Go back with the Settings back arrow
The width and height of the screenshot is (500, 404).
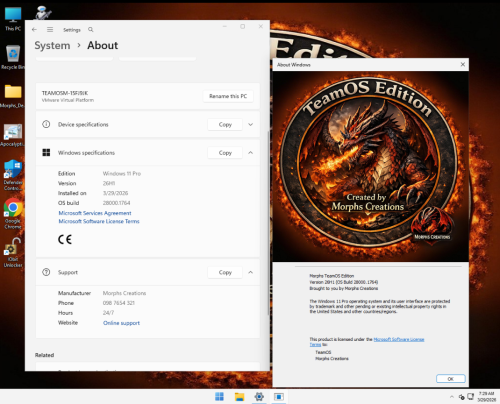[x=34, y=30]
